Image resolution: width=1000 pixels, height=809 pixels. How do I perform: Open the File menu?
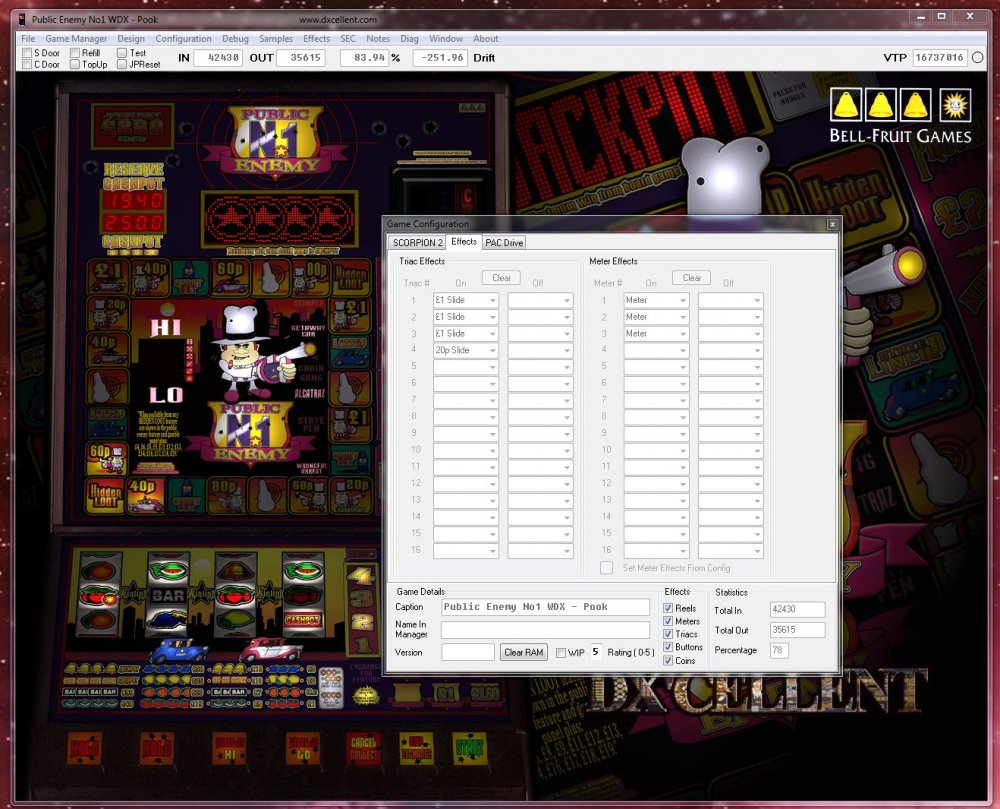click(28, 38)
